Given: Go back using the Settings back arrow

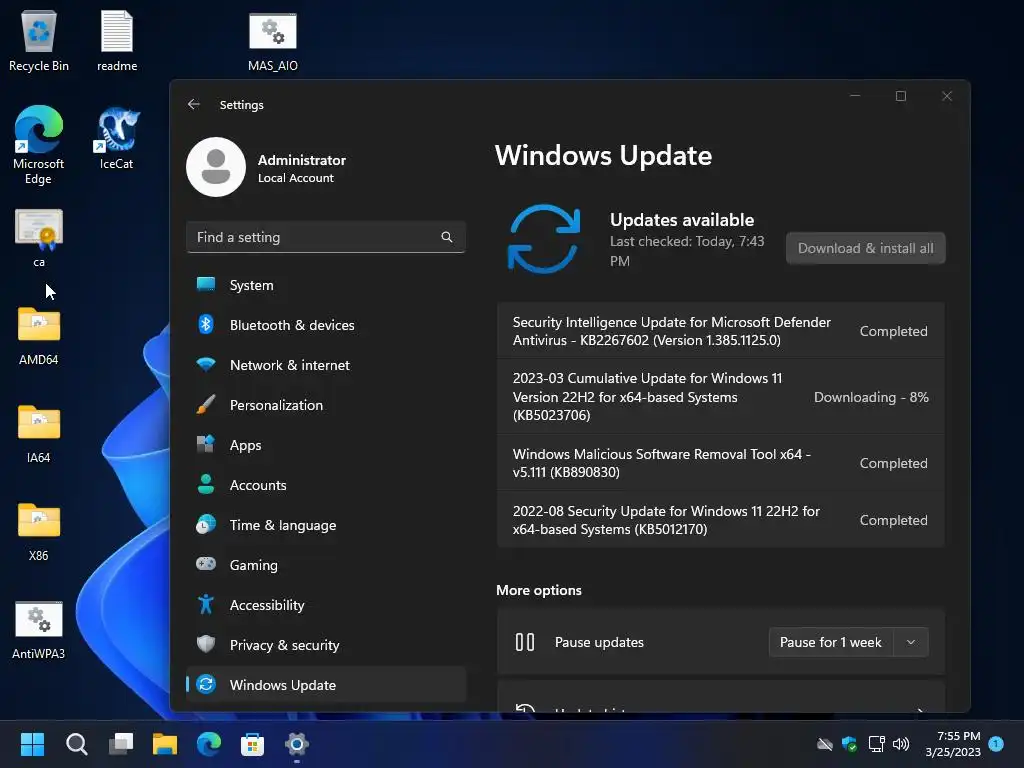Looking at the screenshot, I should pos(193,104).
